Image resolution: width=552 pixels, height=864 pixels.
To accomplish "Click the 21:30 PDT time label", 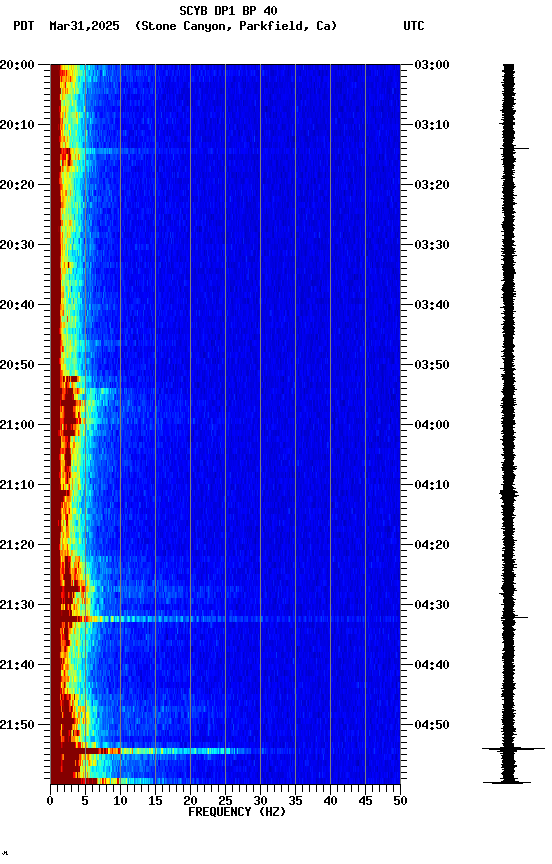I will 17,606.
